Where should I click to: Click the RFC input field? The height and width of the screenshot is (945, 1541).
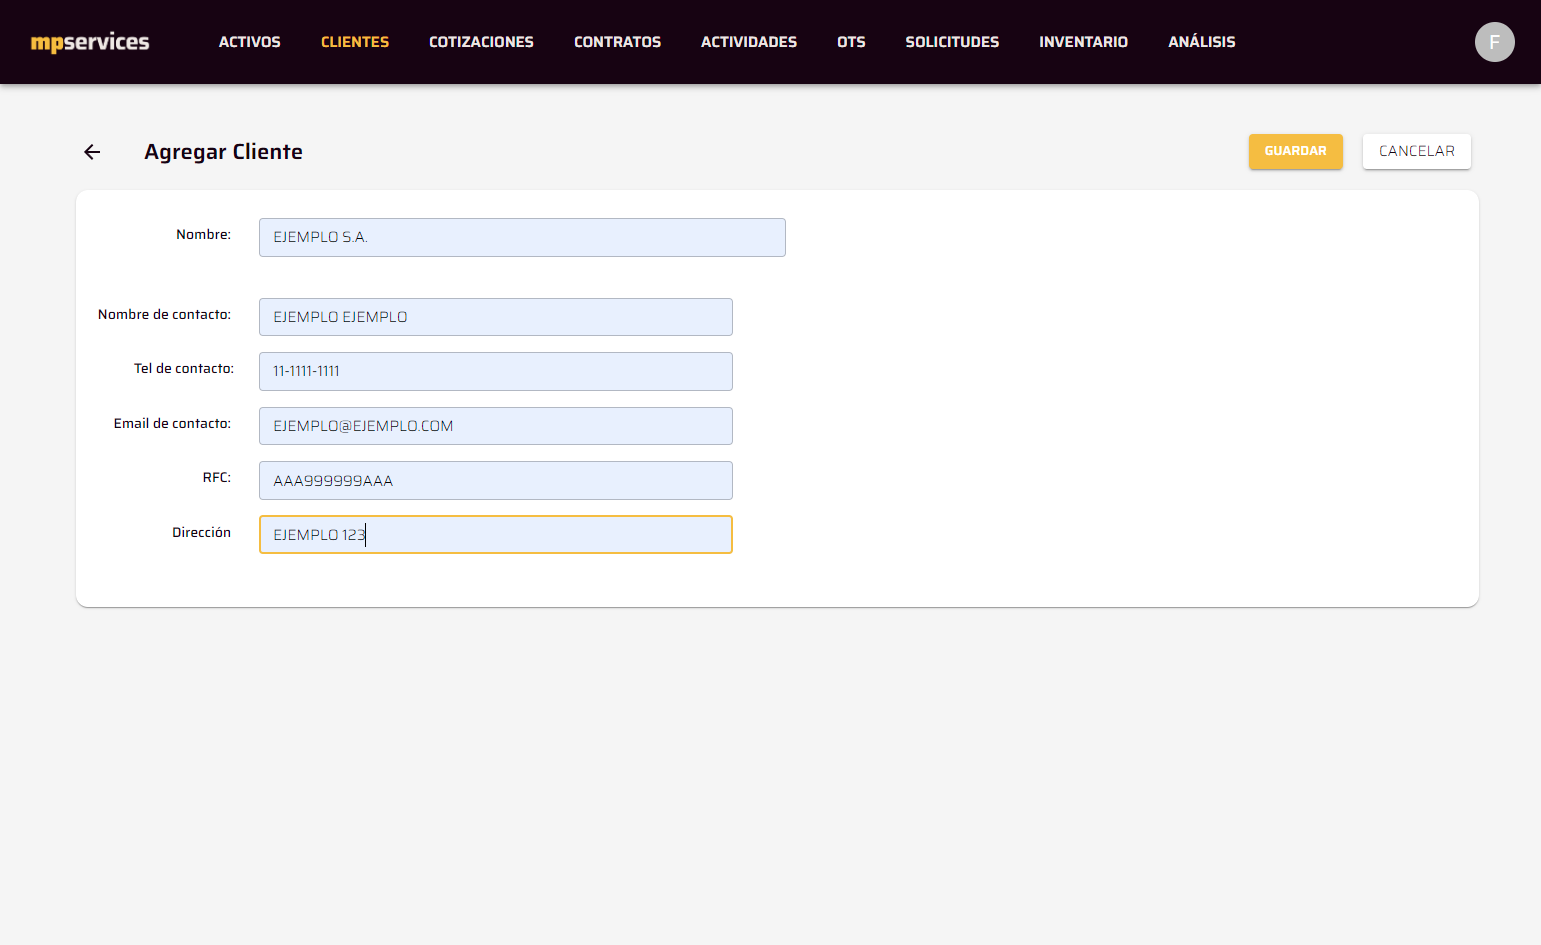(496, 480)
